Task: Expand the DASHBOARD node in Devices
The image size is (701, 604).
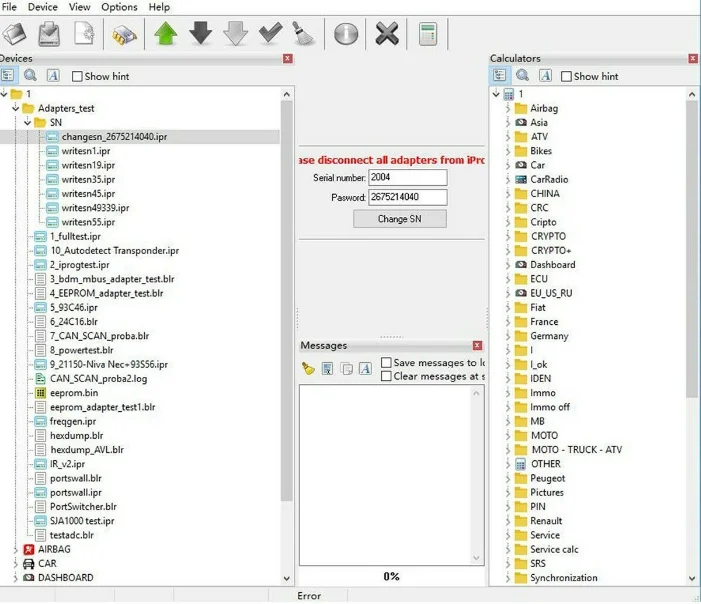Action: [16, 578]
